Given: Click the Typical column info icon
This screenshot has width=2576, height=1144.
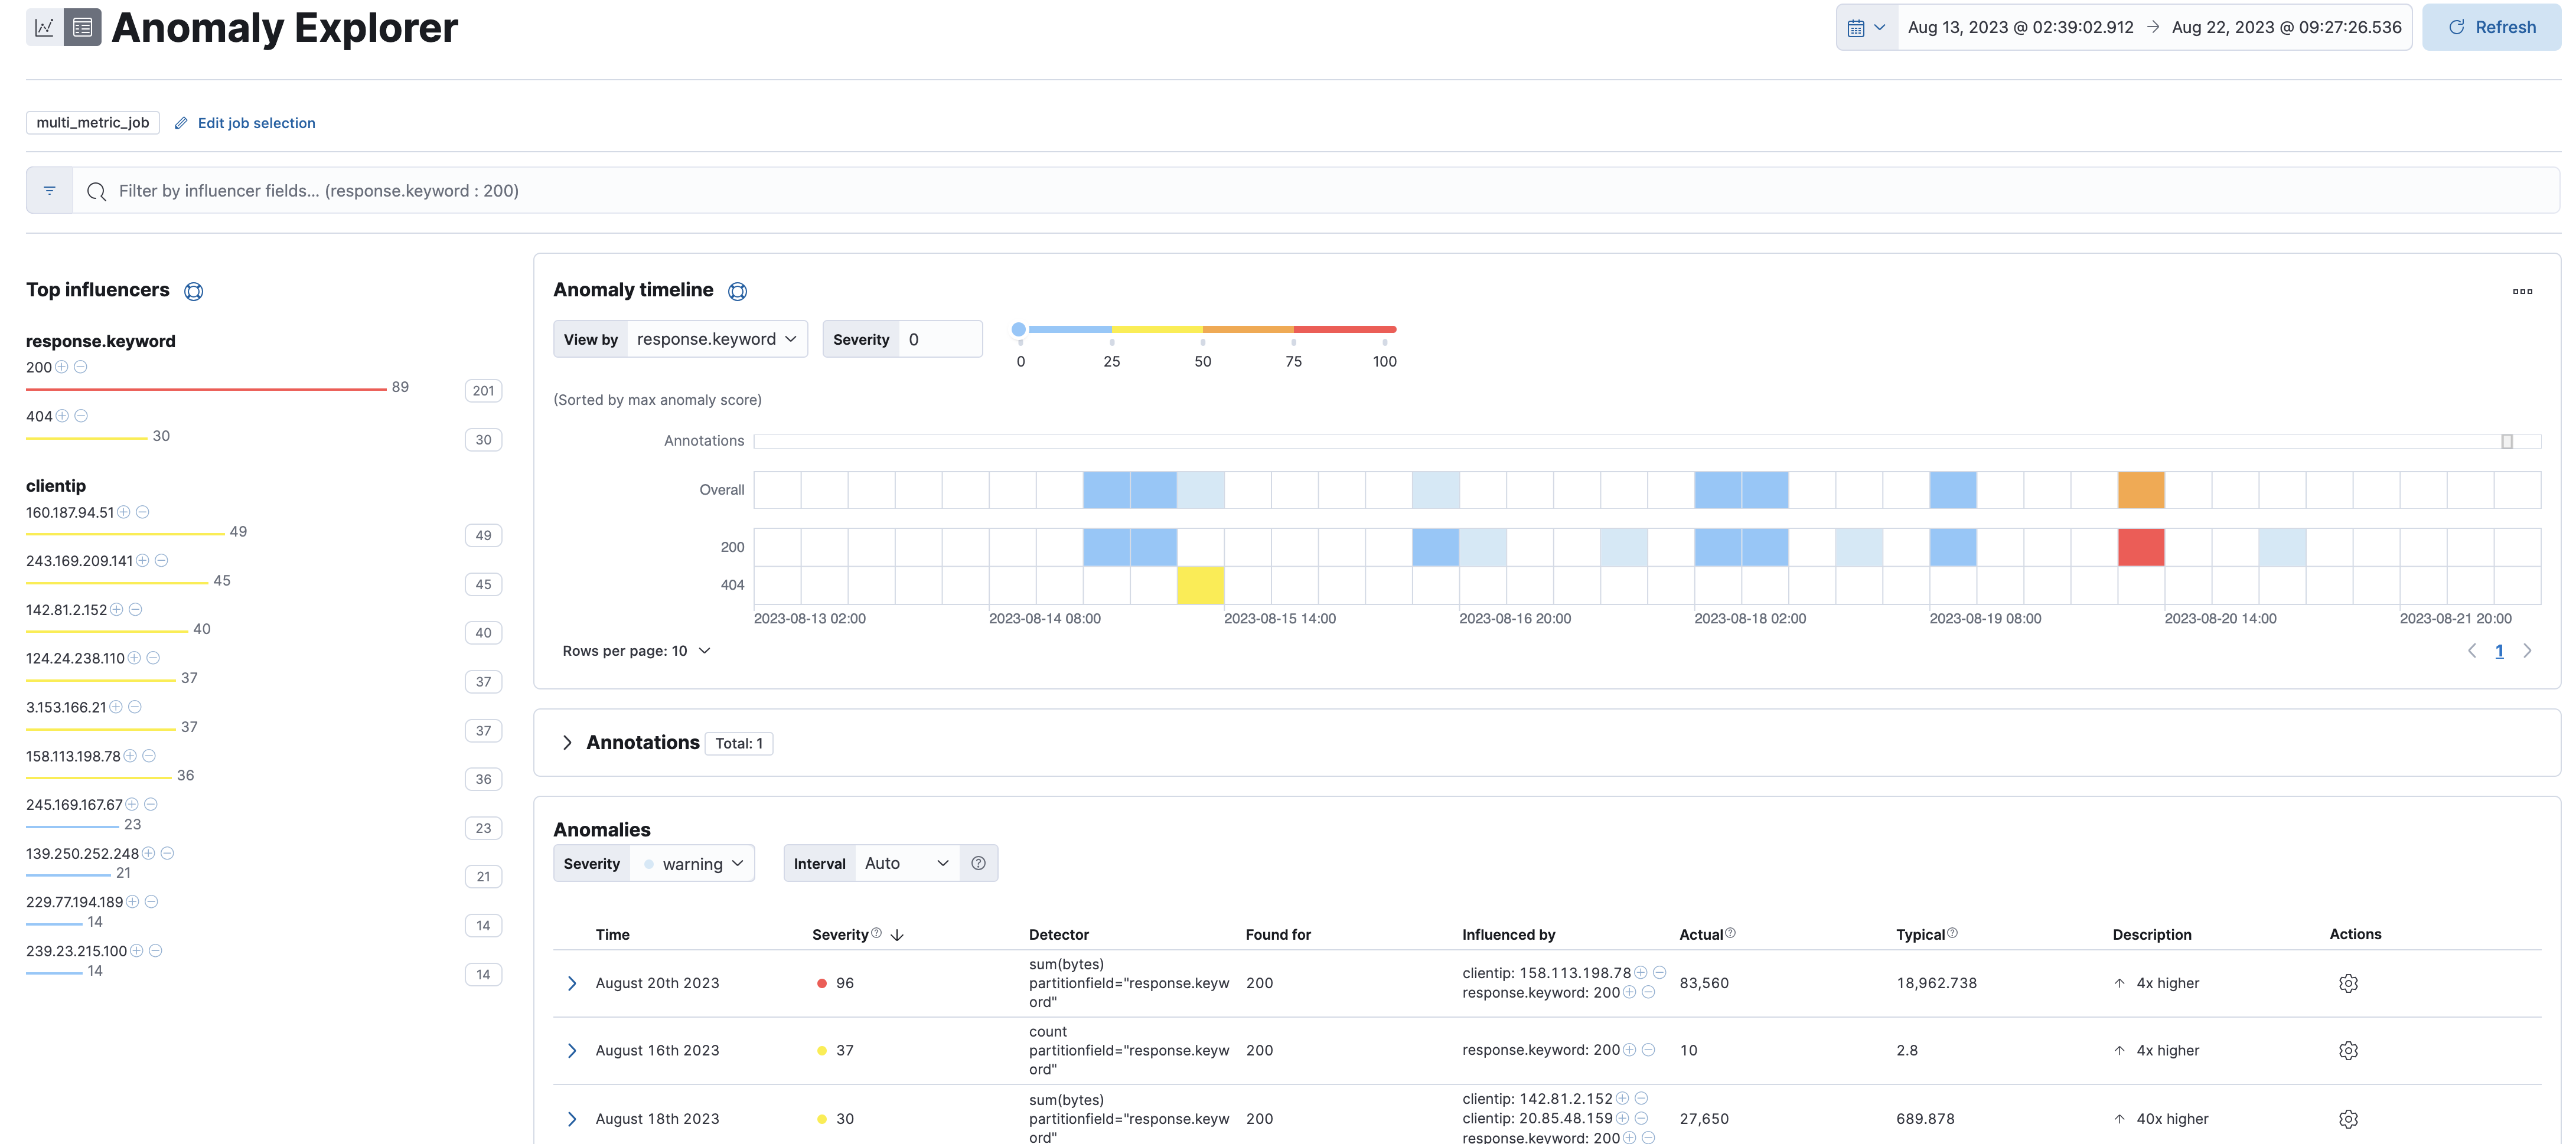Looking at the screenshot, I should click(1952, 932).
